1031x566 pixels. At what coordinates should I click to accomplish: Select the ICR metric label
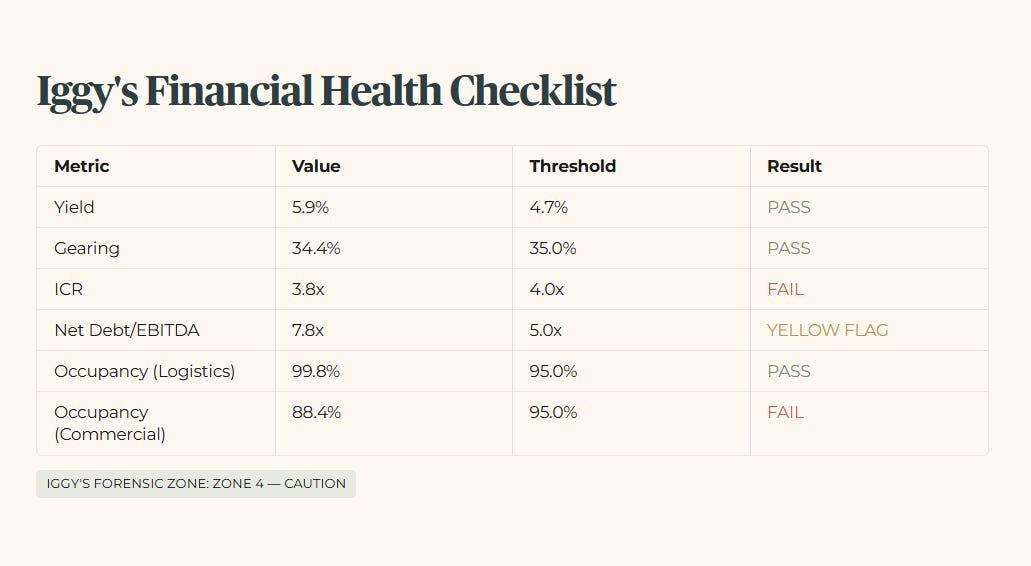pyautogui.click(x=68, y=289)
